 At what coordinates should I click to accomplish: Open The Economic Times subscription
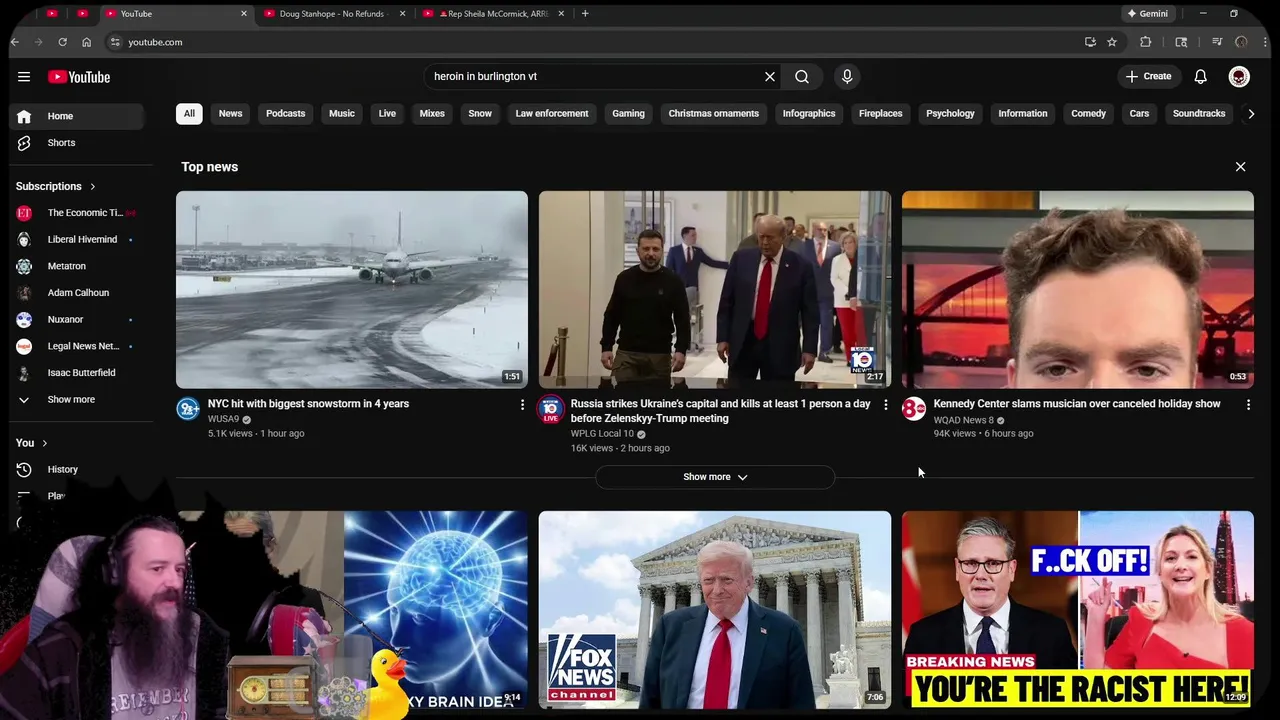[x=77, y=213]
